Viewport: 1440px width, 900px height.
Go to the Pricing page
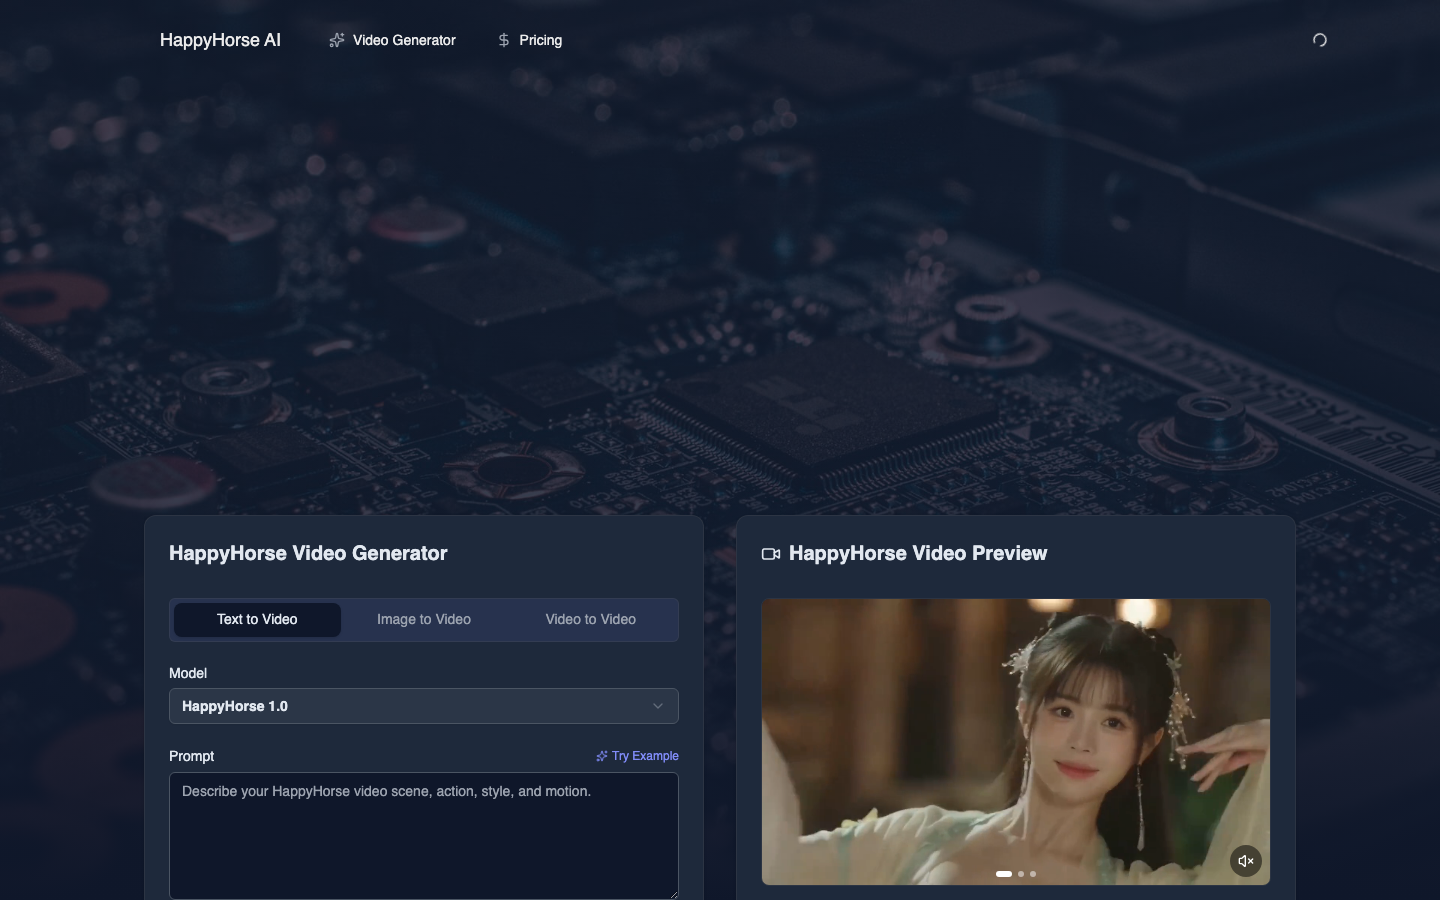(x=540, y=40)
